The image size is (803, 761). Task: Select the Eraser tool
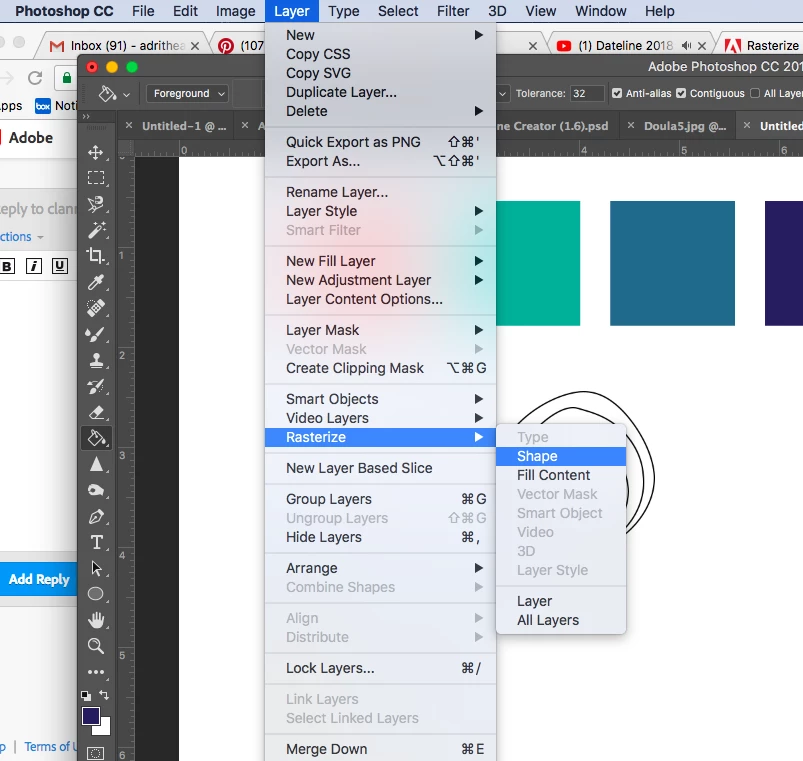click(96, 412)
